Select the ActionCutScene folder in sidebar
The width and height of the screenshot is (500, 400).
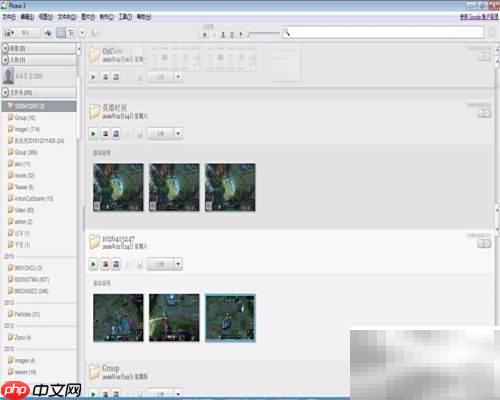[30, 199]
